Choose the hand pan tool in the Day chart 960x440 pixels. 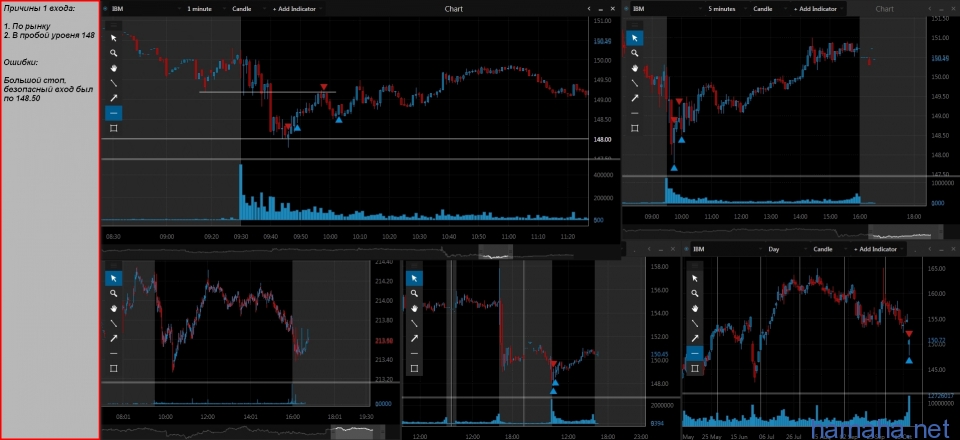[x=695, y=308]
